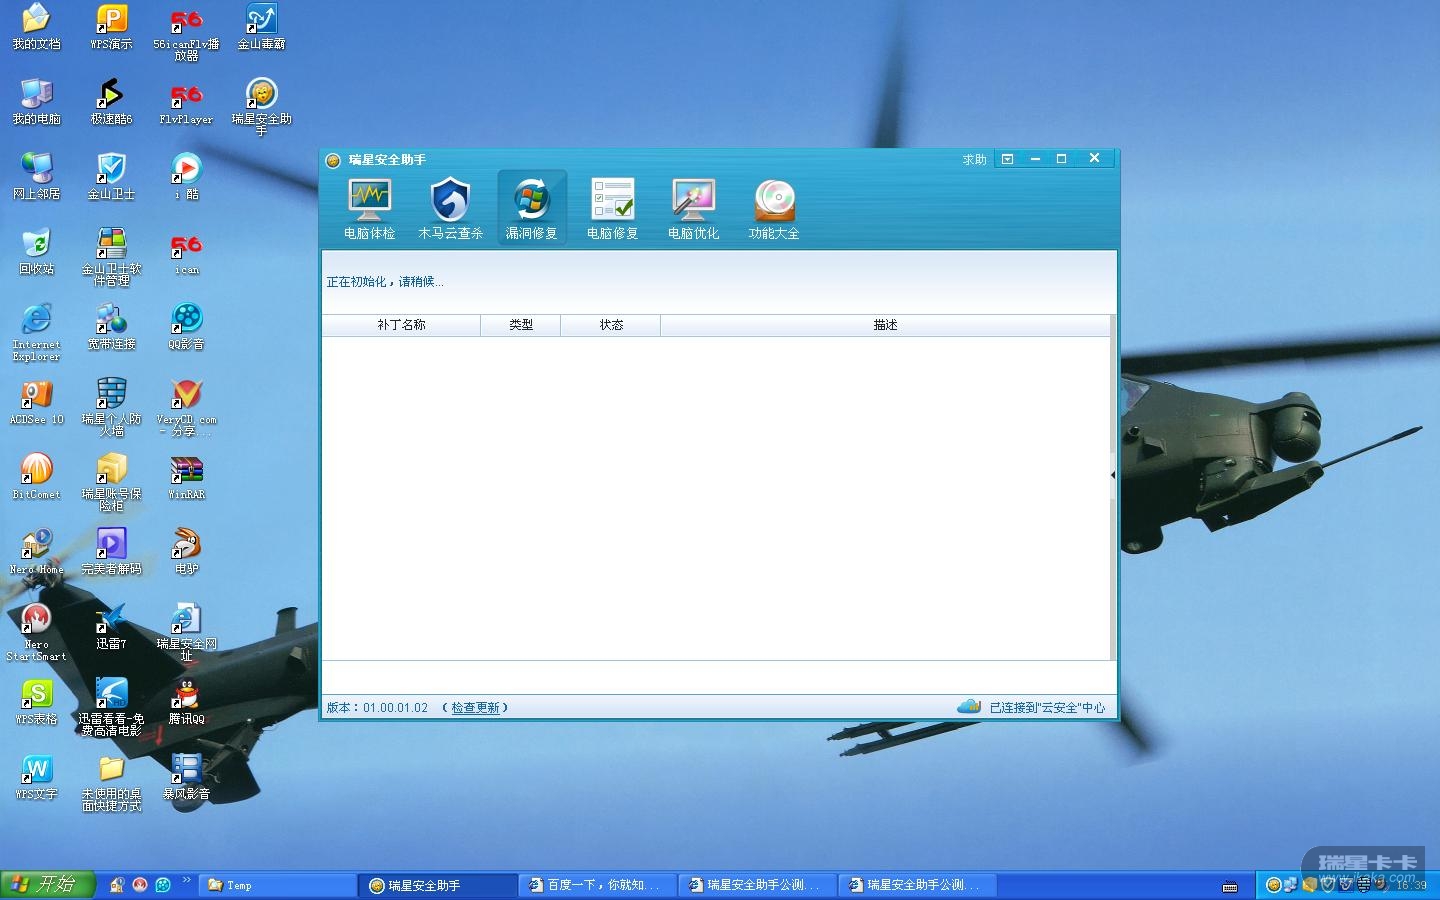Select the 腾讯QQ desktop shortcut

pyautogui.click(x=186, y=702)
